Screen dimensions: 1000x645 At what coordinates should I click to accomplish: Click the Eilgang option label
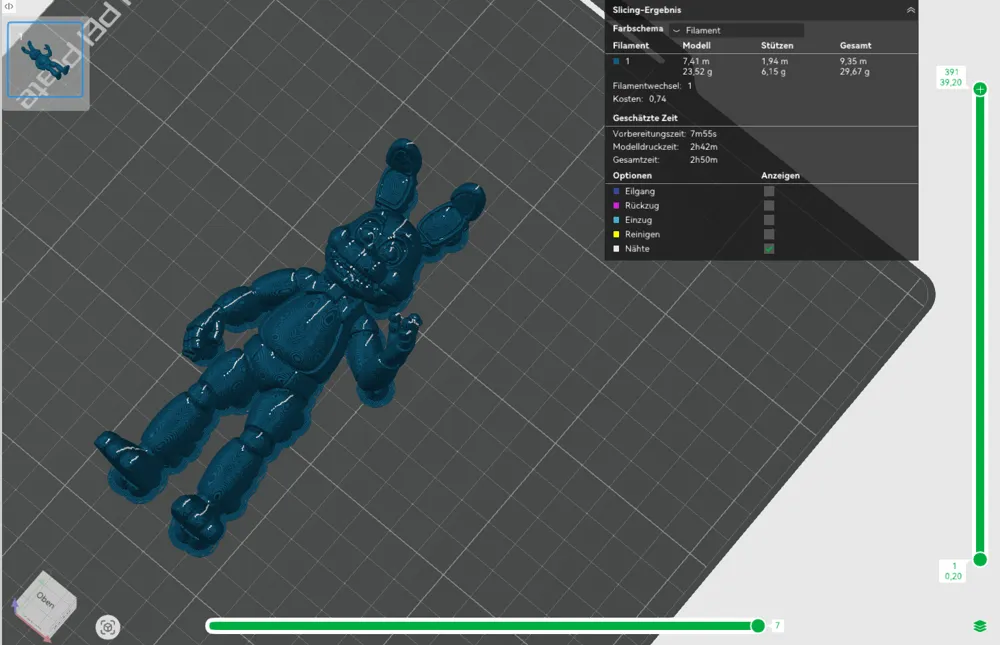click(640, 191)
